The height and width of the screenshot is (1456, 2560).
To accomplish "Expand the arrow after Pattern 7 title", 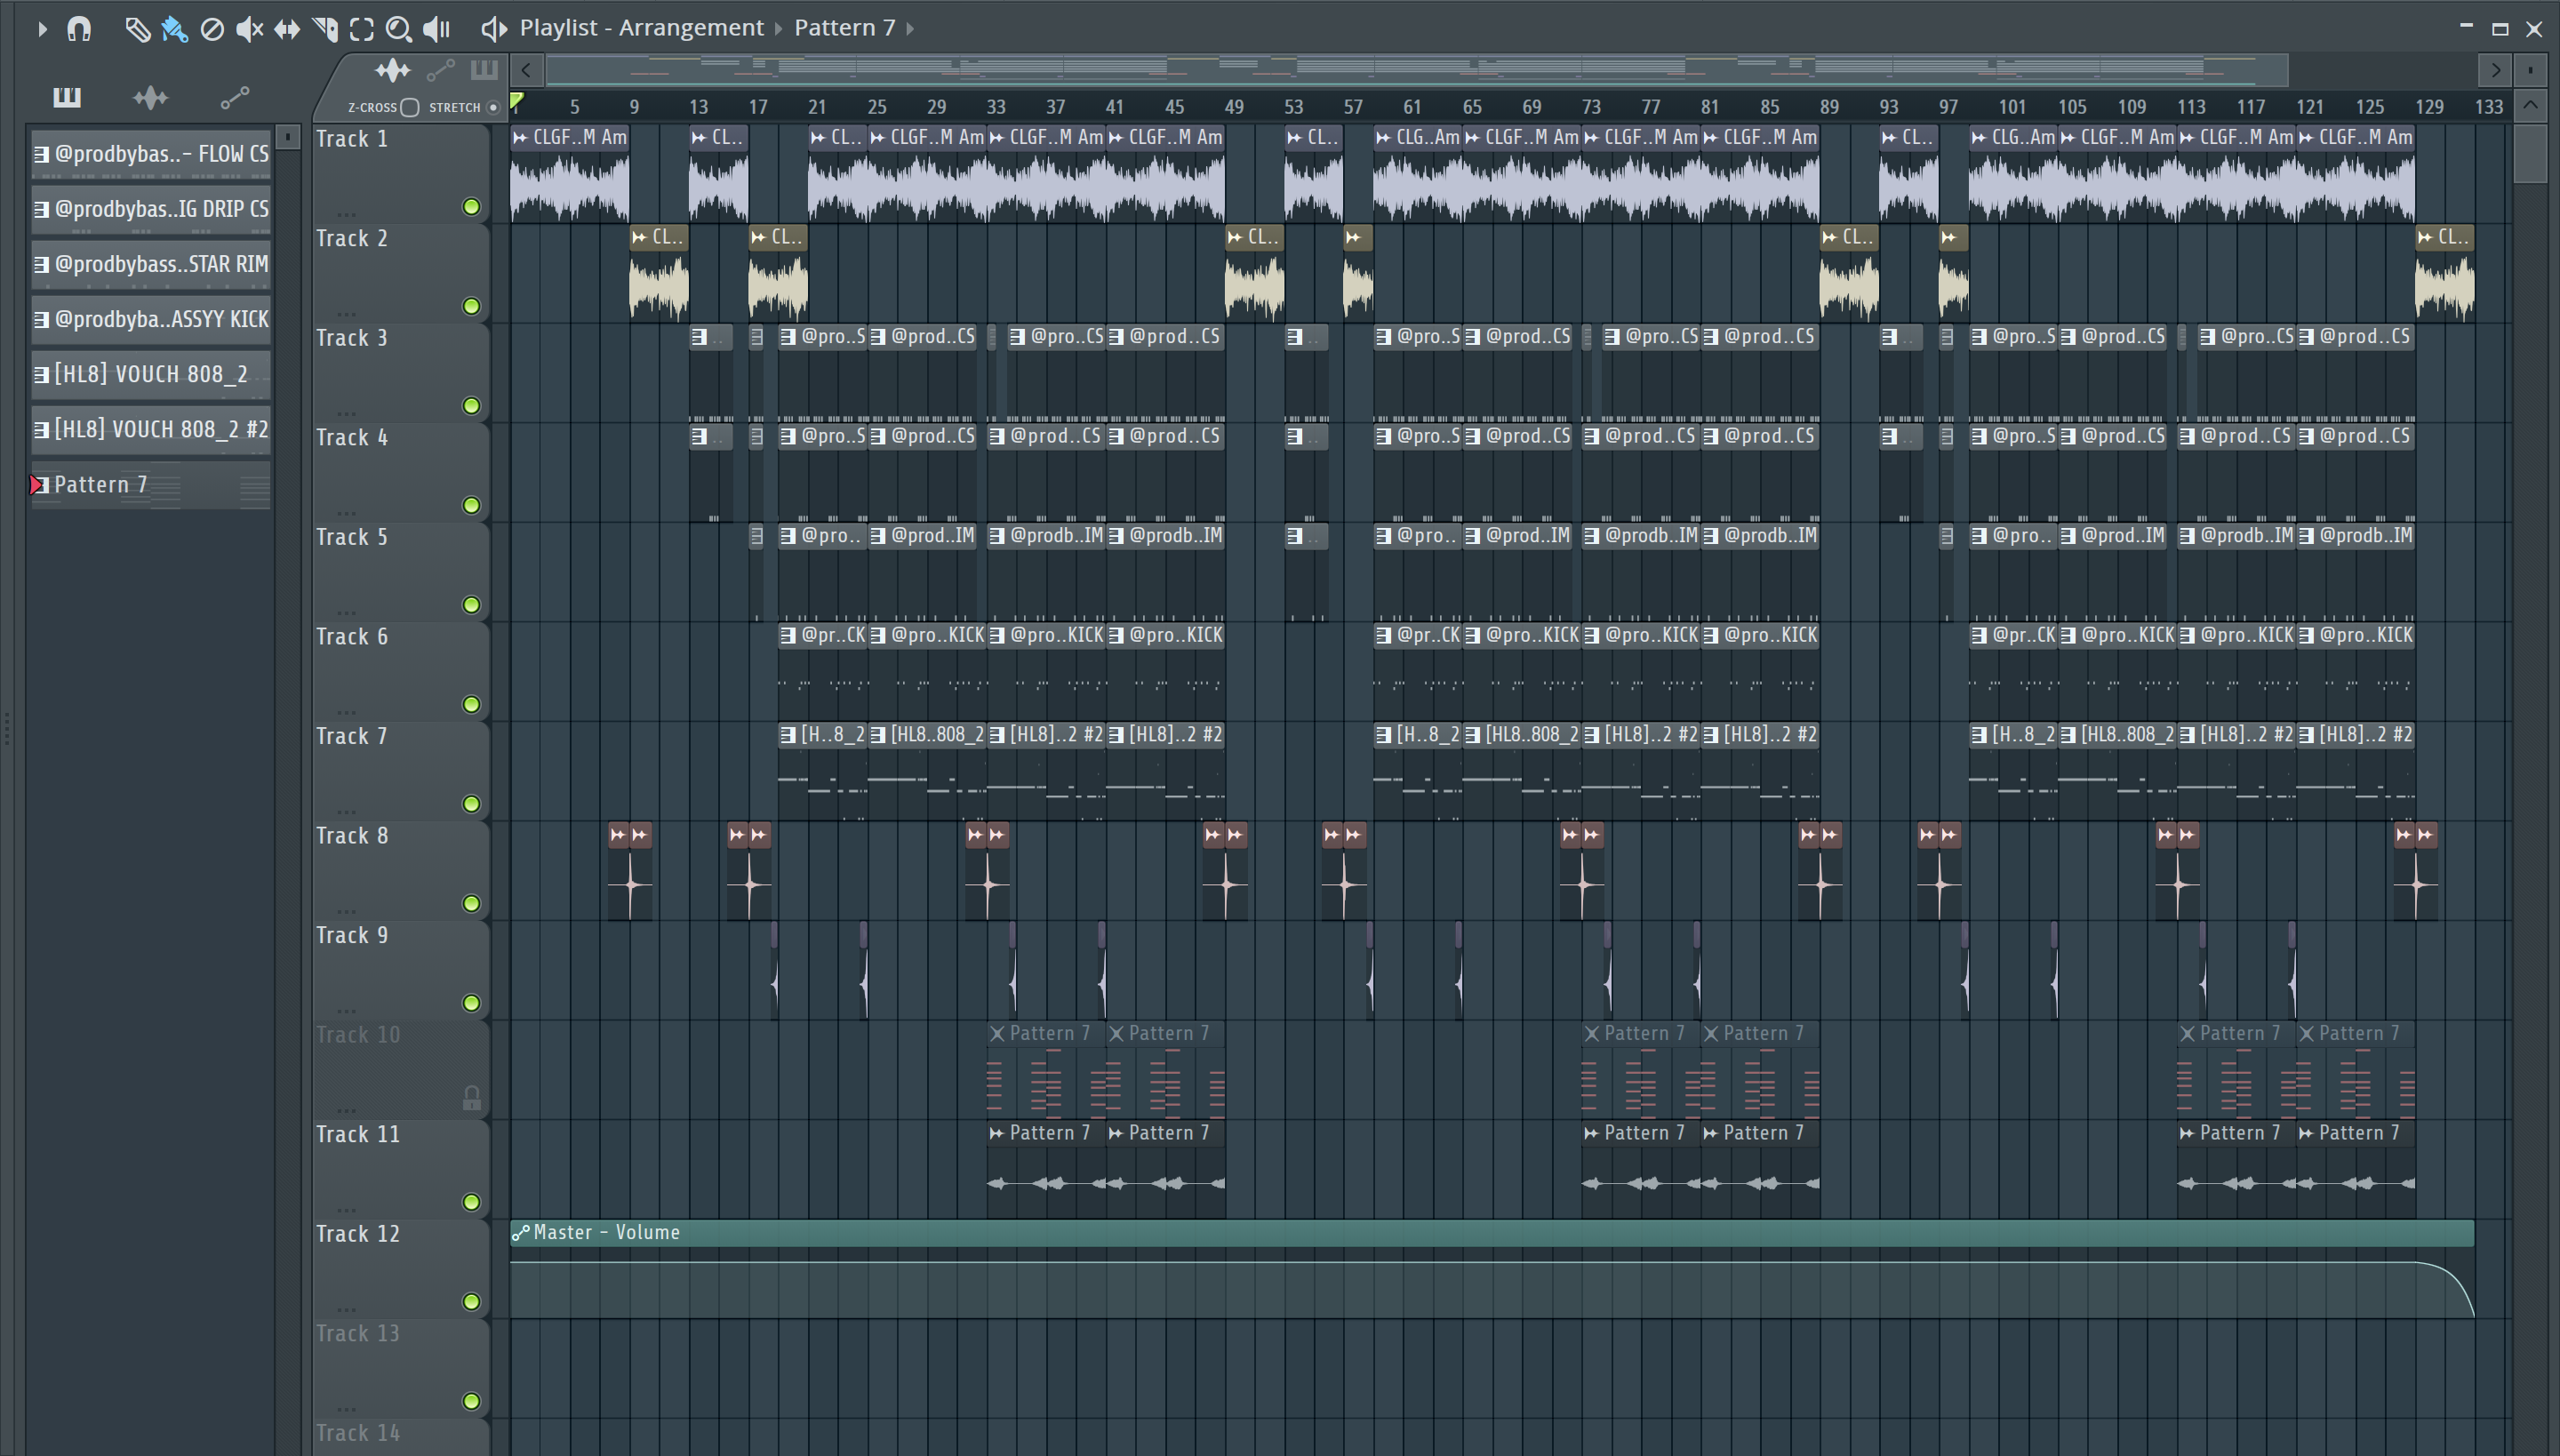I will click(910, 28).
